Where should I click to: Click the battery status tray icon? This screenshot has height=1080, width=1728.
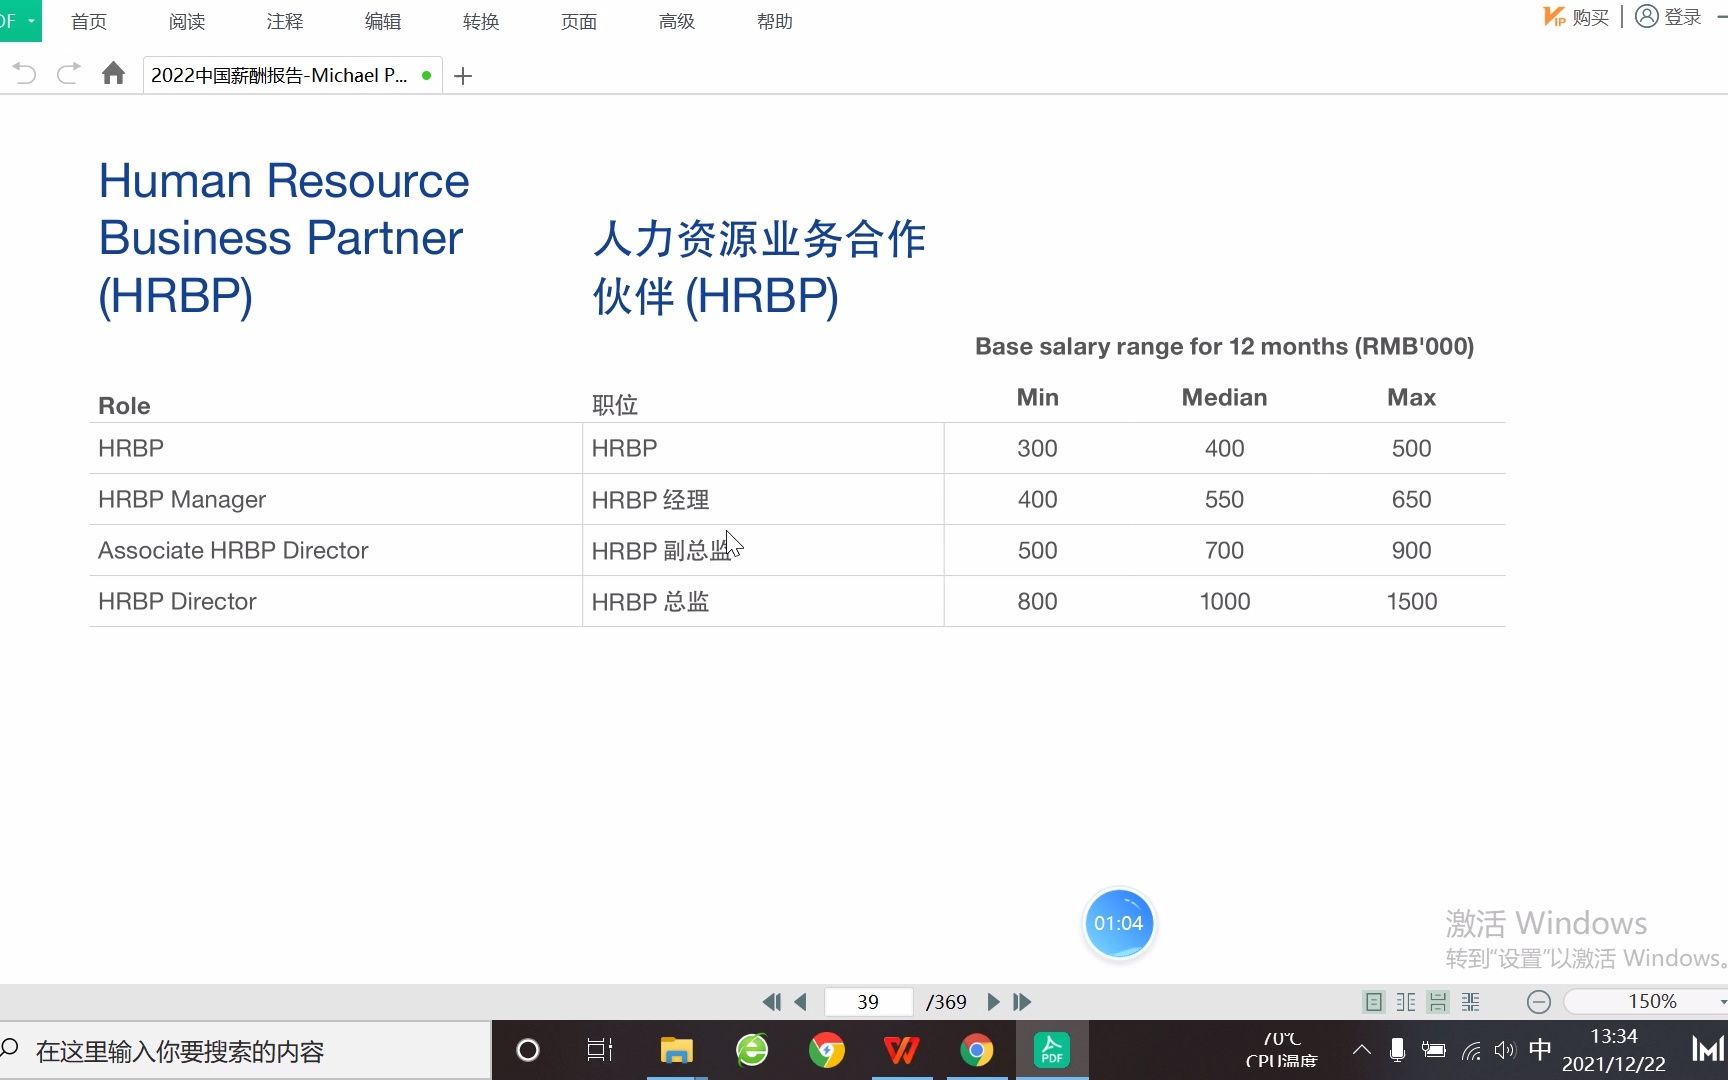coord(1434,1050)
